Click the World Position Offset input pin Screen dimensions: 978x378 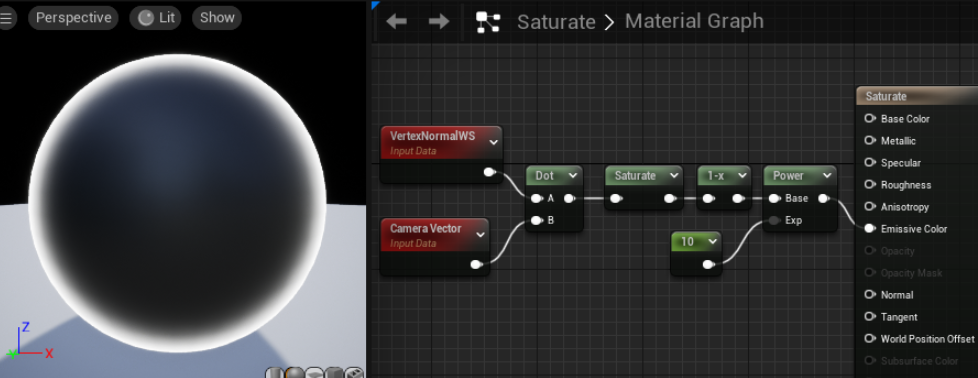point(869,339)
